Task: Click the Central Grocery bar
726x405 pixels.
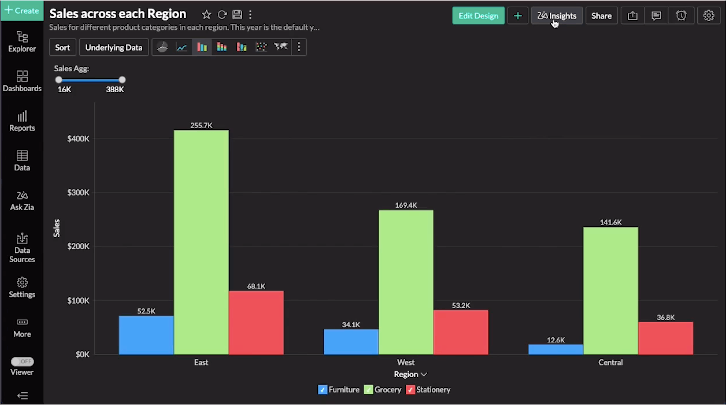Action: (x=611, y=291)
